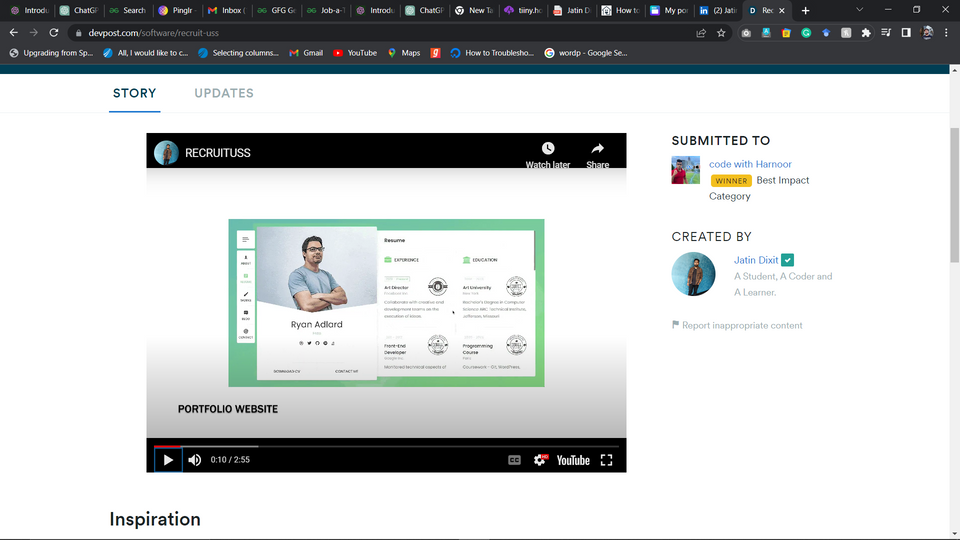The height and width of the screenshot is (540, 960).
Task: Click the Watch later clock icon
Action: [x=548, y=149]
